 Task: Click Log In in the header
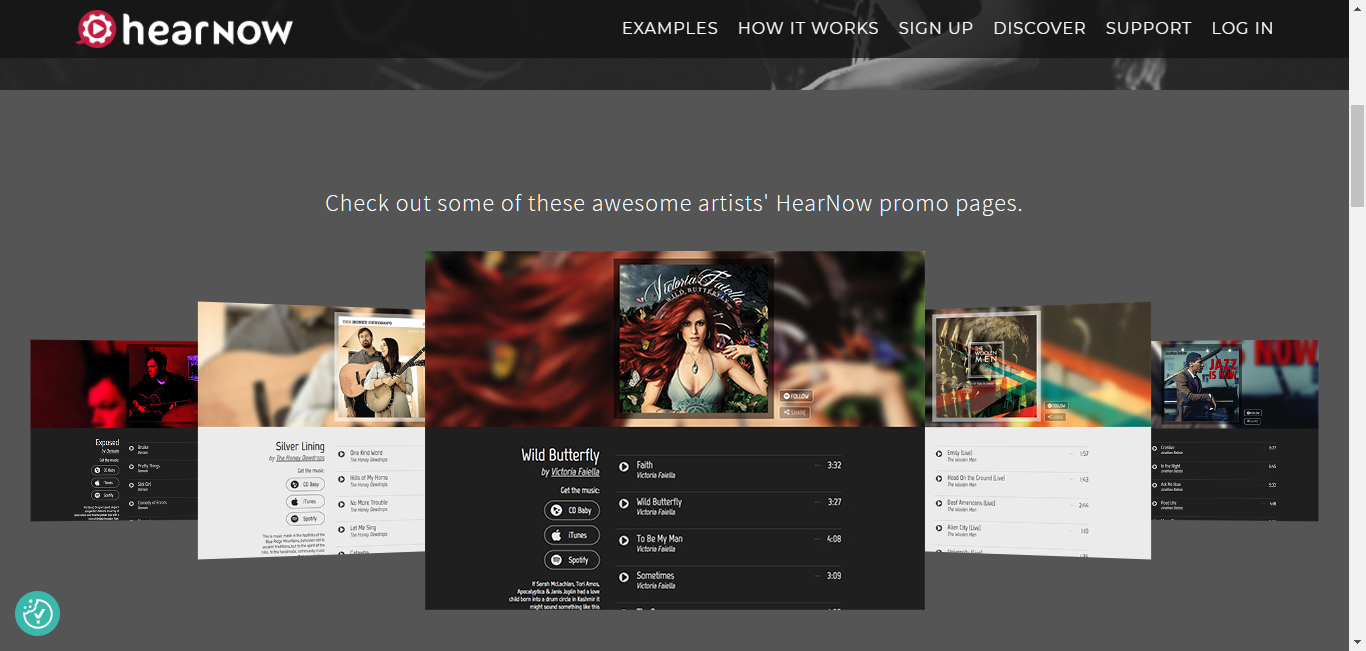coord(1242,29)
